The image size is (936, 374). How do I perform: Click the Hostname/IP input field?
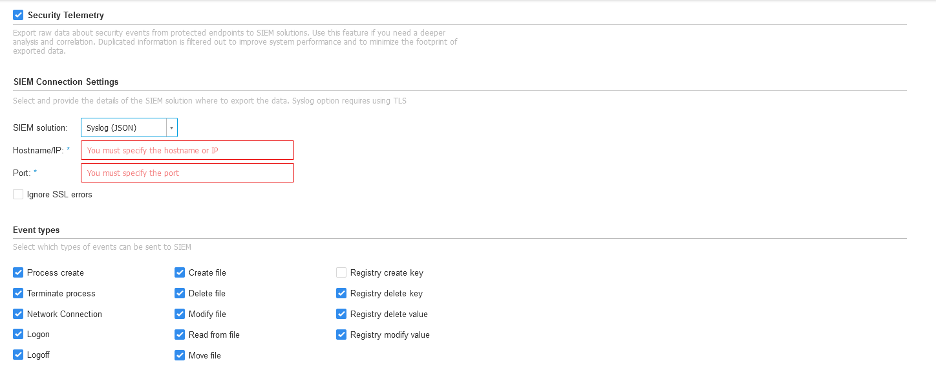pyautogui.click(x=187, y=150)
